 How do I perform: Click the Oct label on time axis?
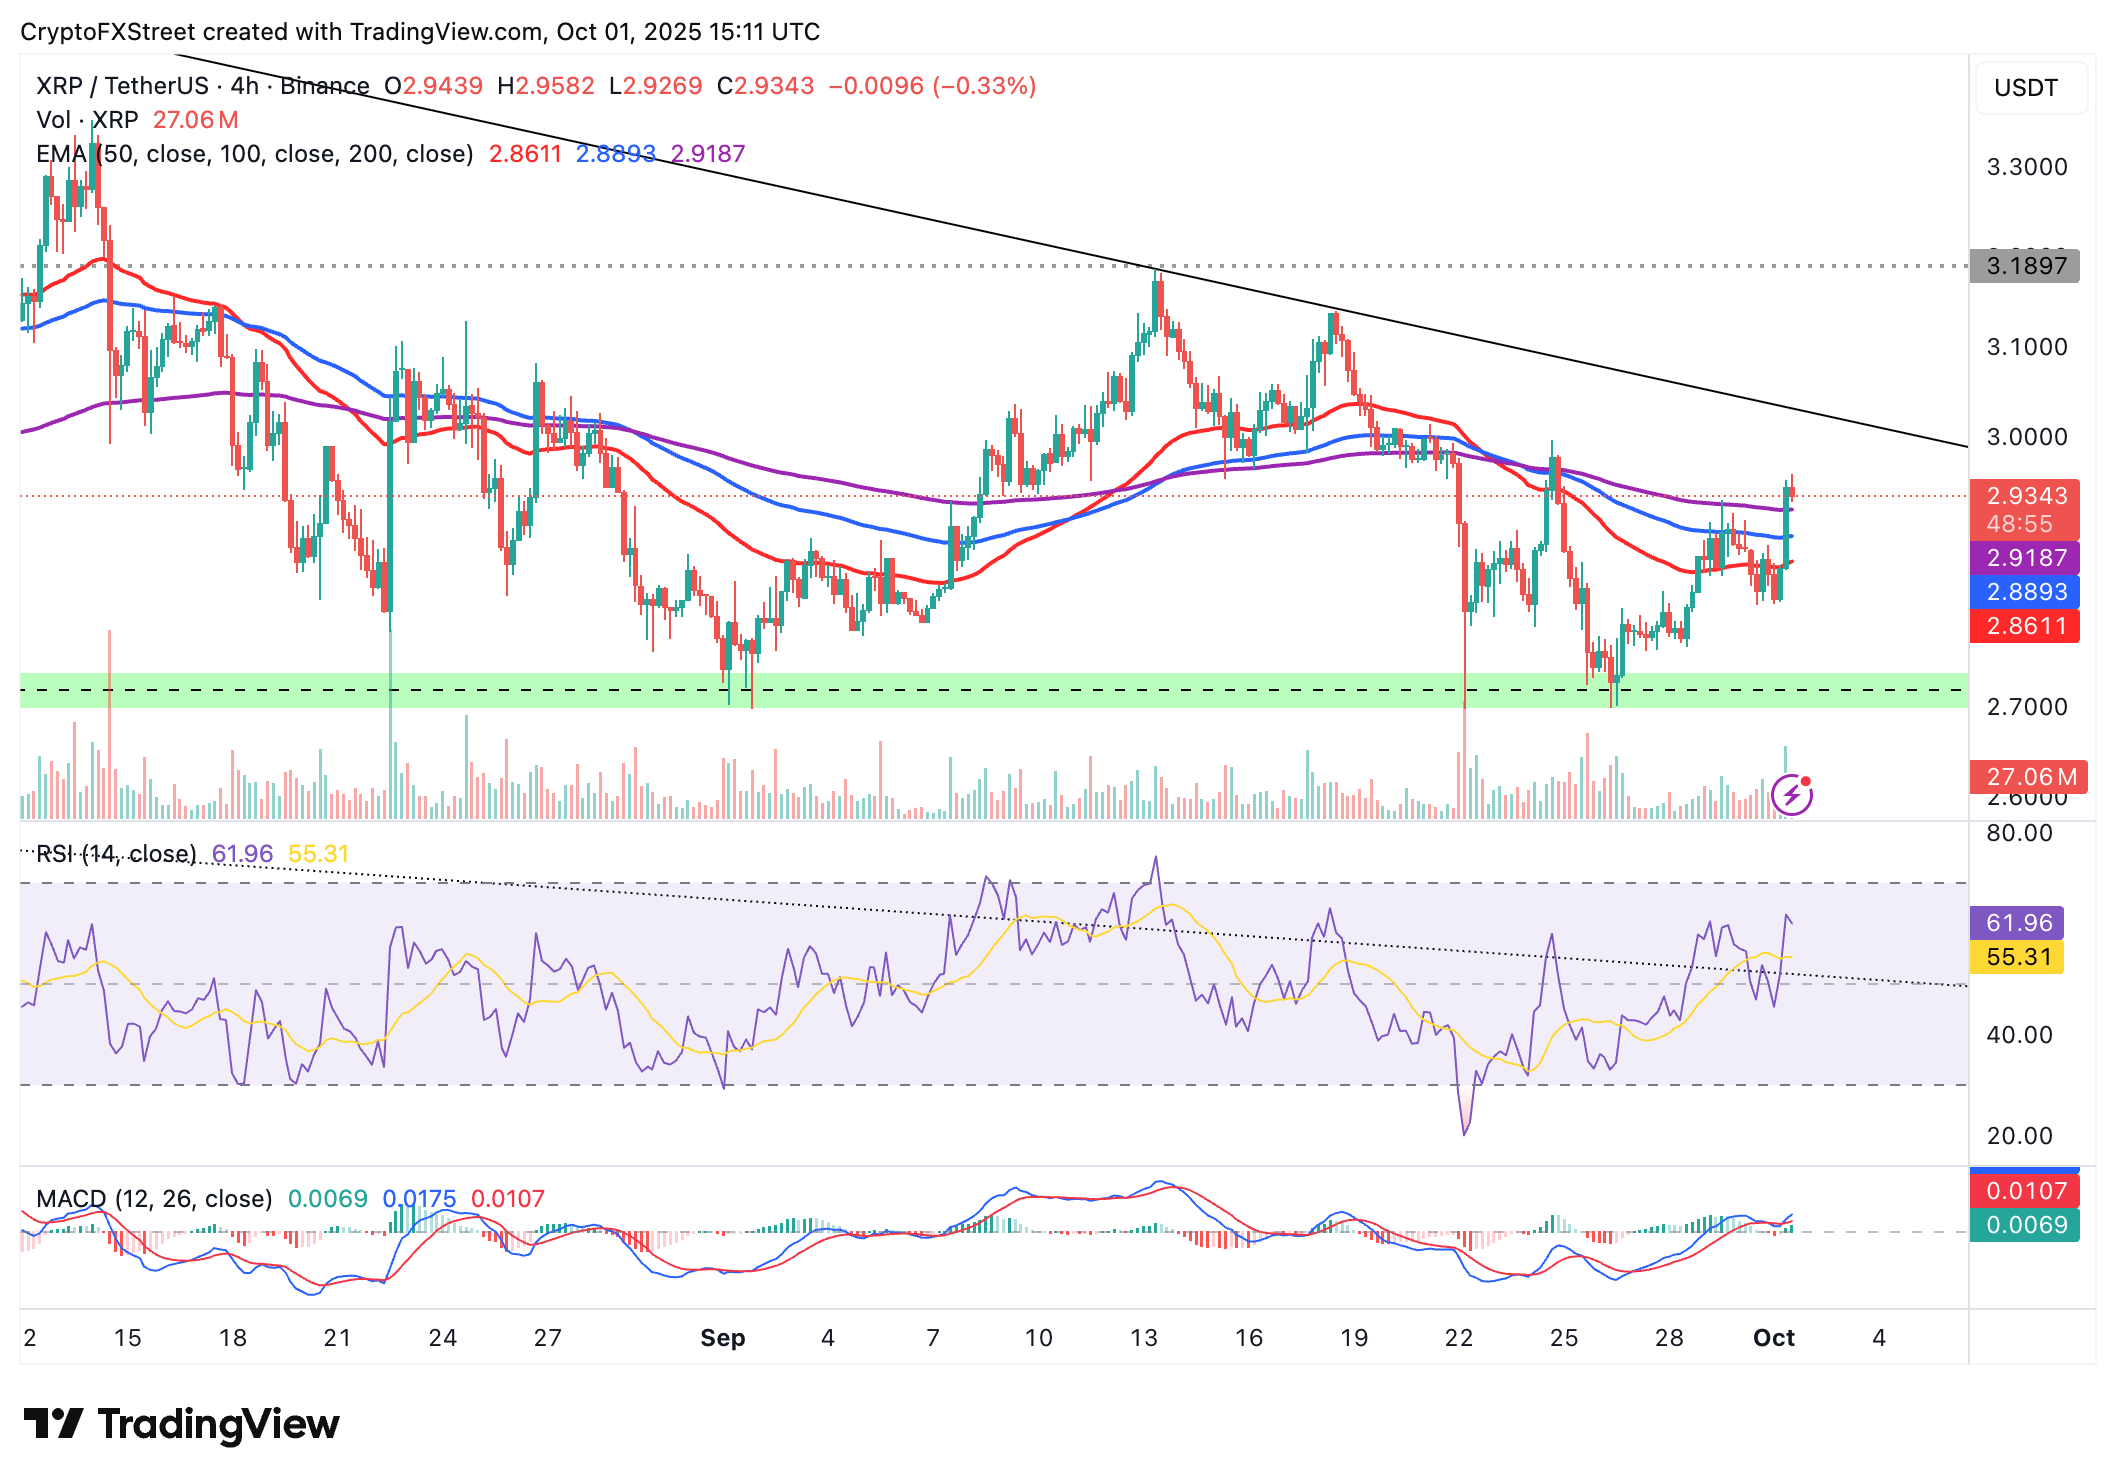coord(1773,1338)
